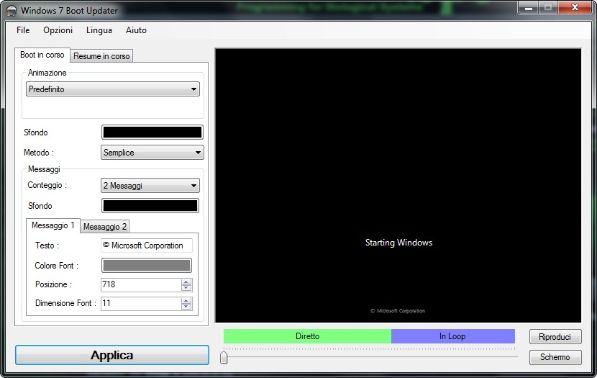The width and height of the screenshot is (597, 378).
Task: Decrease the Posizione value with down arrow
Action: tap(186, 288)
